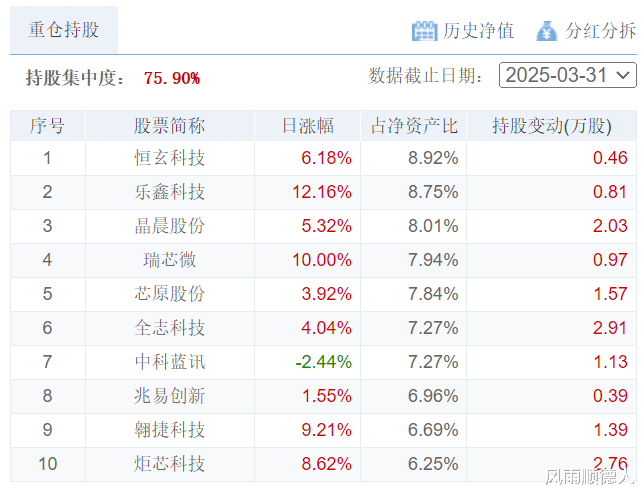
Task: Open stock 兆易创新
Action: point(170,396)
